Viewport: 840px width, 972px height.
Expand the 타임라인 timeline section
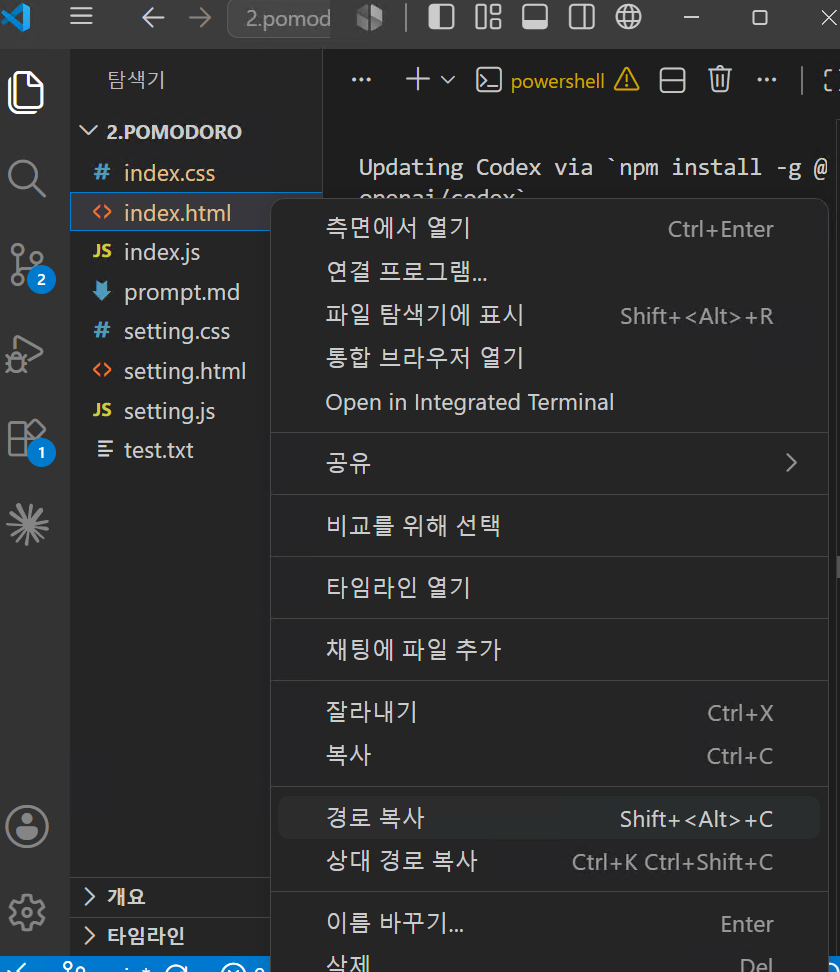coord(170,935)
